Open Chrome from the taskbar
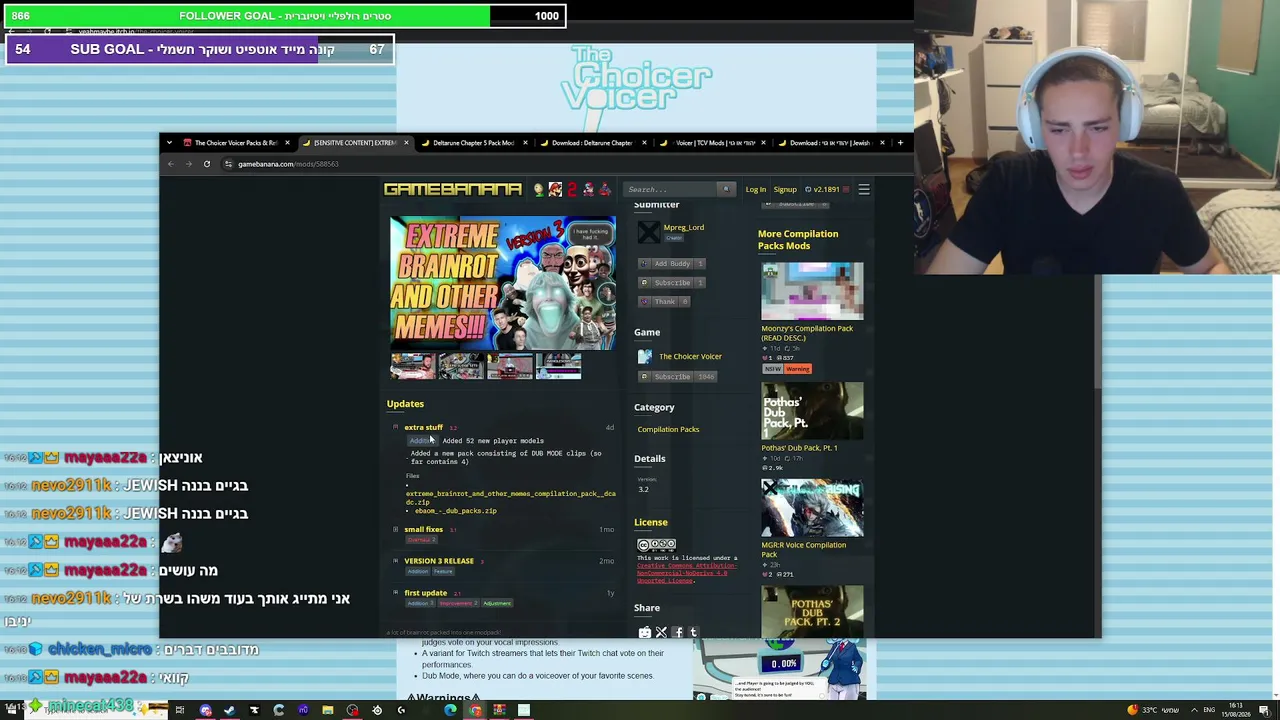1280x720 pixels. (475, 710)
